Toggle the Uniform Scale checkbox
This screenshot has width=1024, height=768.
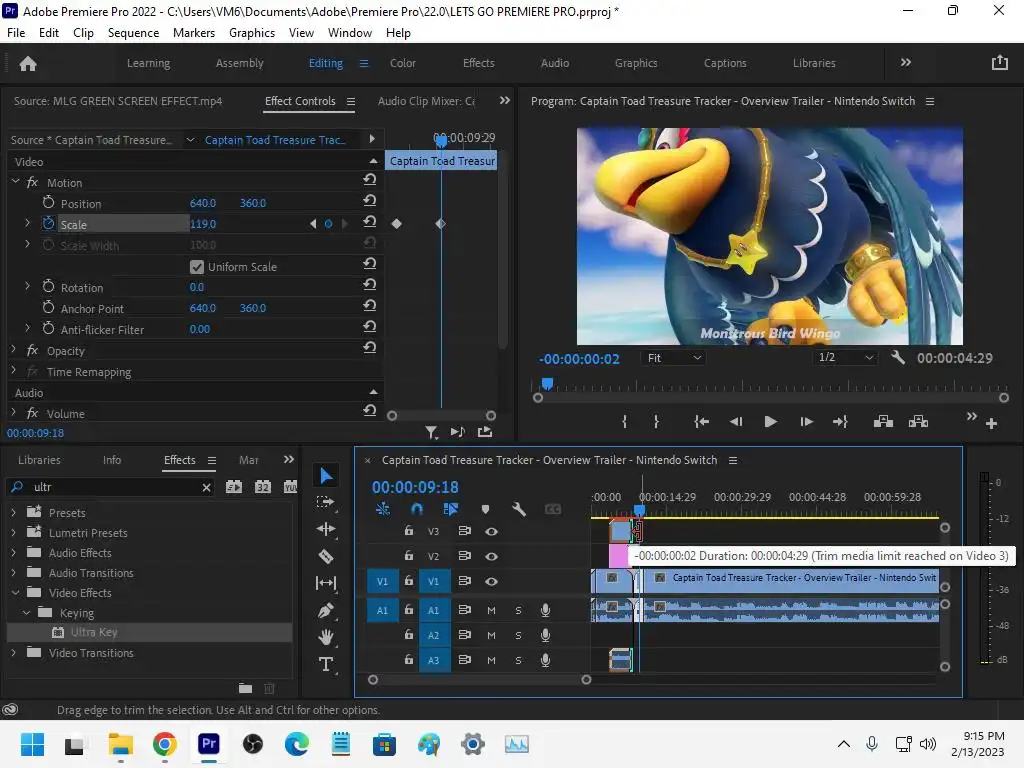tap(197, 266)
